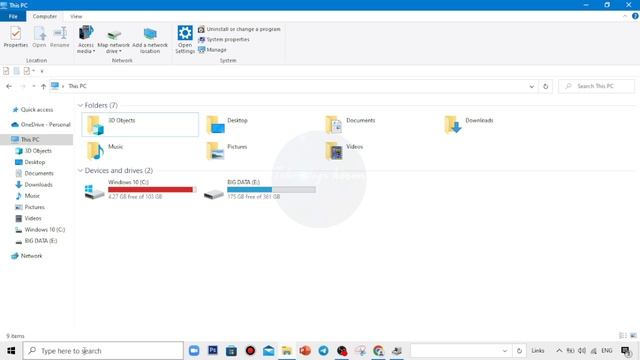The image size is (640, 360).
Task: Click the taskbar Type here to search box
Action: (103, 351)
